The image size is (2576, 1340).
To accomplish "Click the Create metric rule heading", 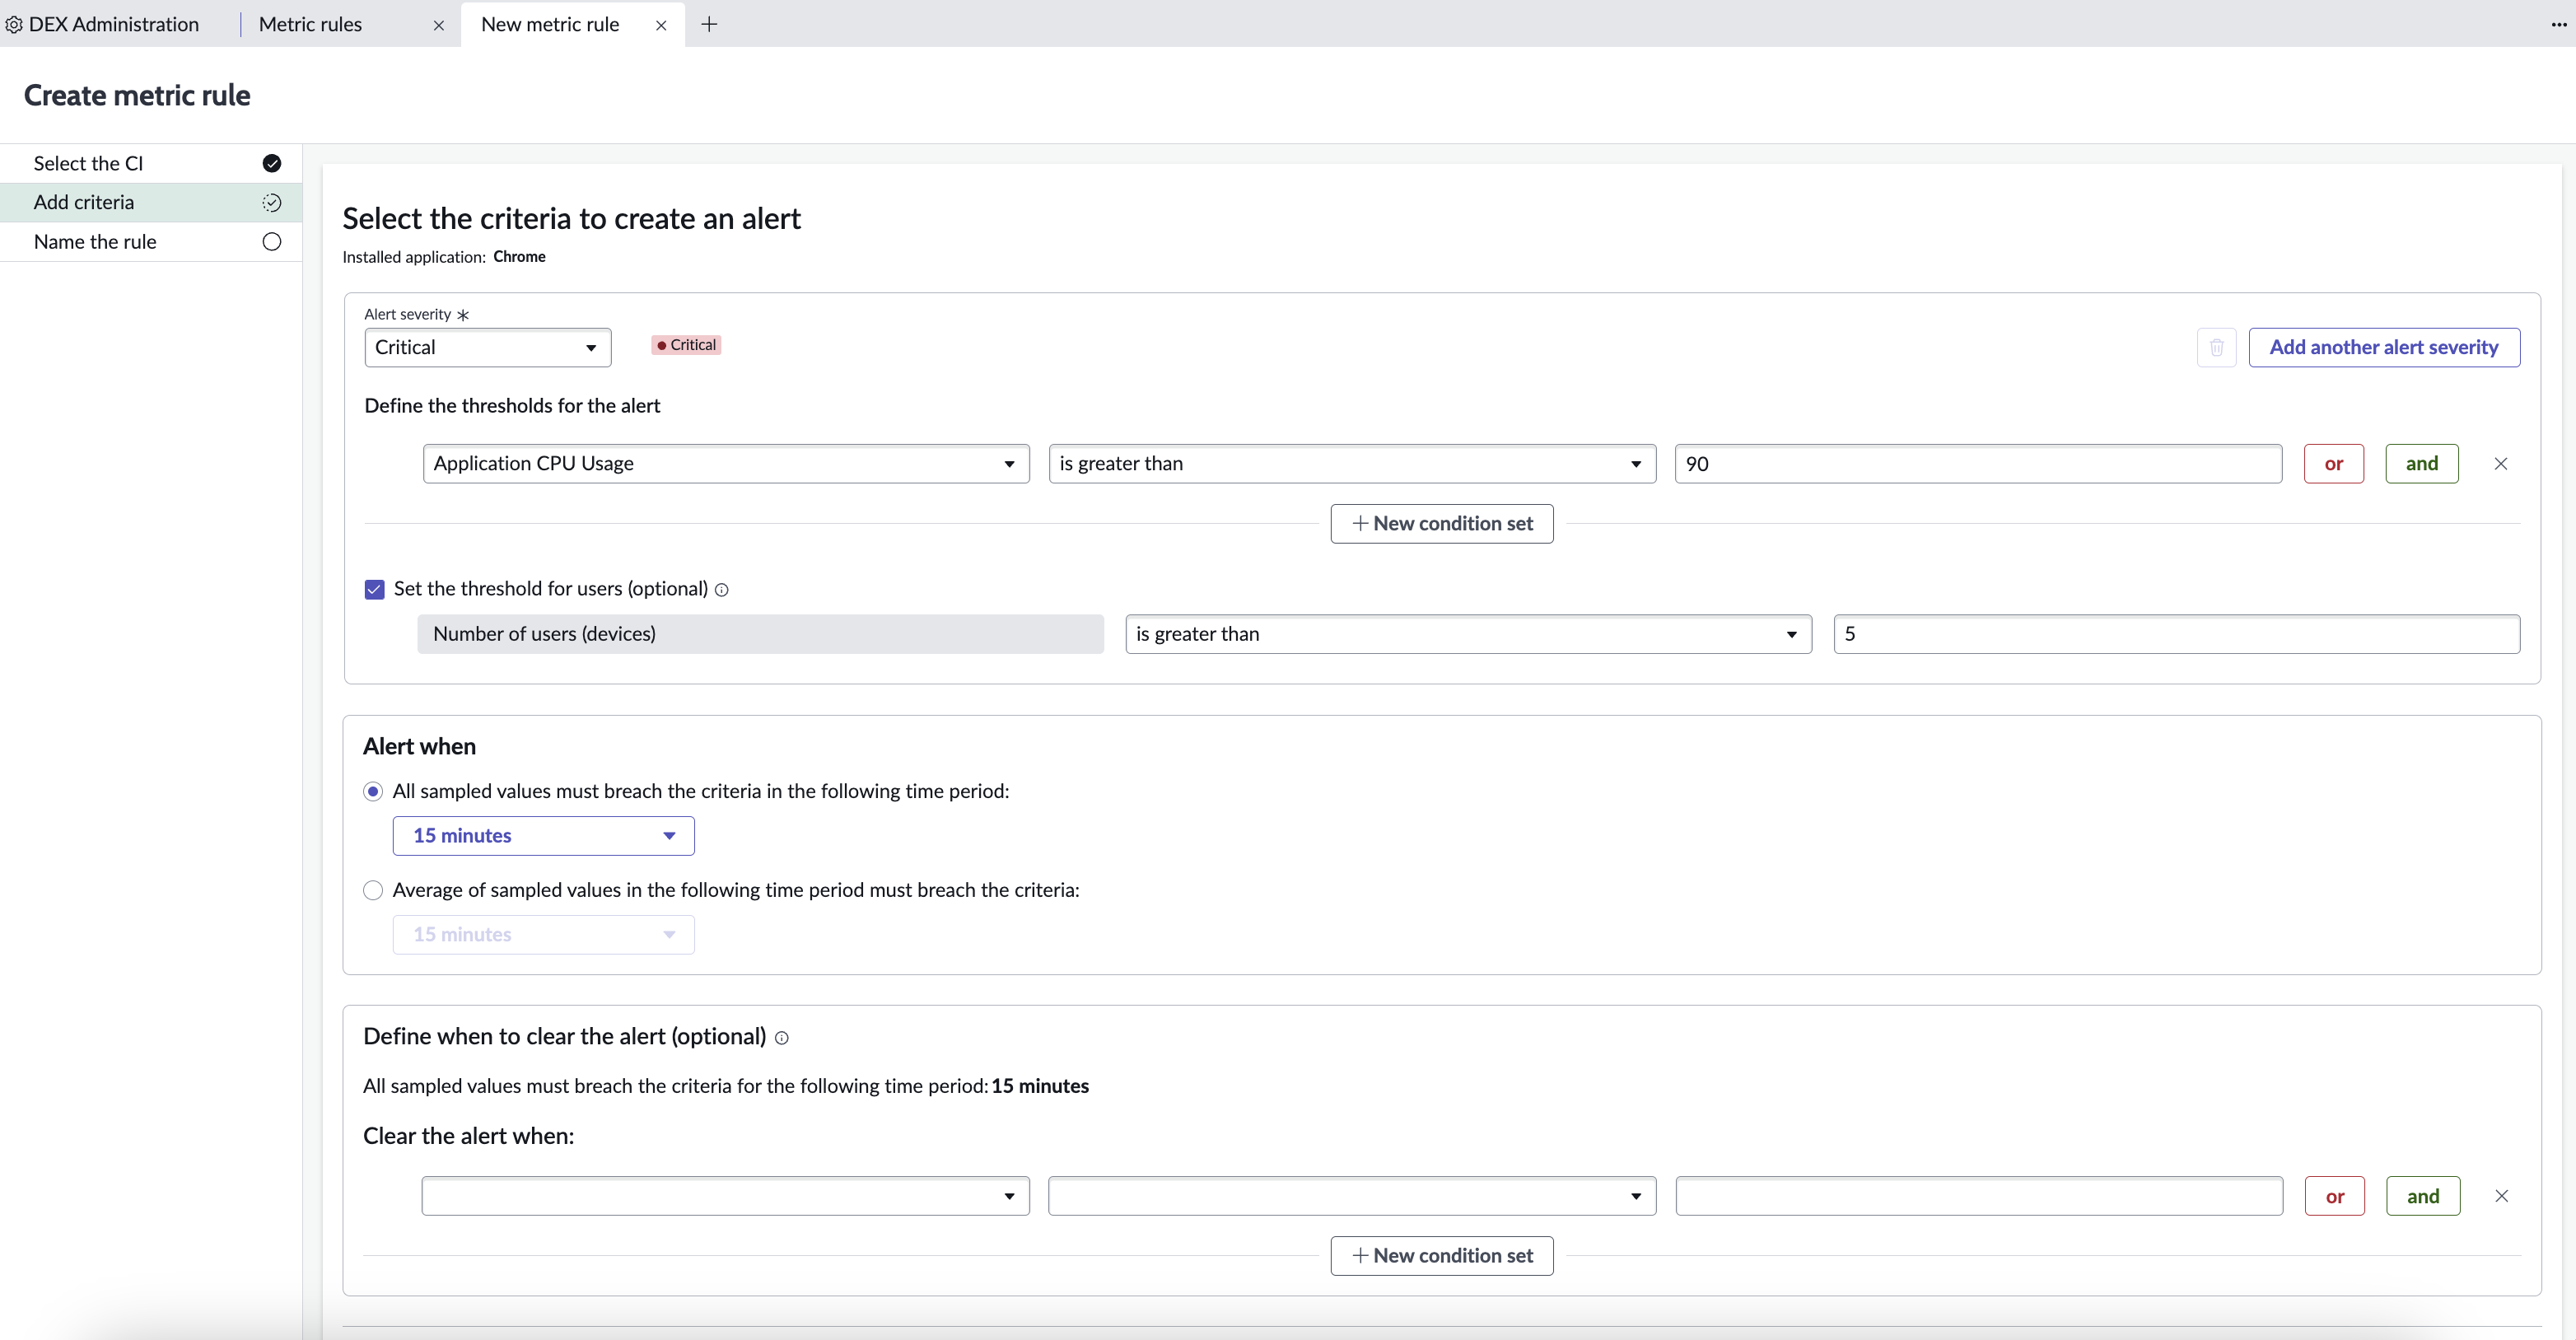I will (x=137, y=96).
